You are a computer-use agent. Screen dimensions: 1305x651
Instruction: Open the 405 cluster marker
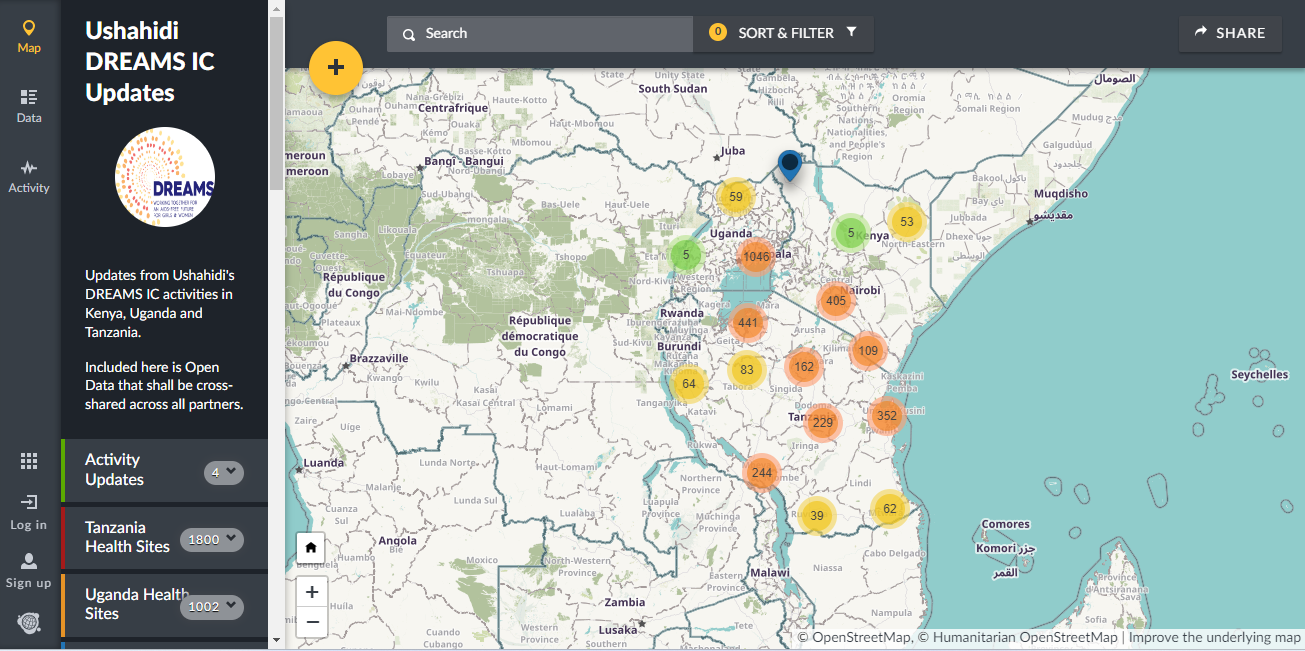[837, 300]
